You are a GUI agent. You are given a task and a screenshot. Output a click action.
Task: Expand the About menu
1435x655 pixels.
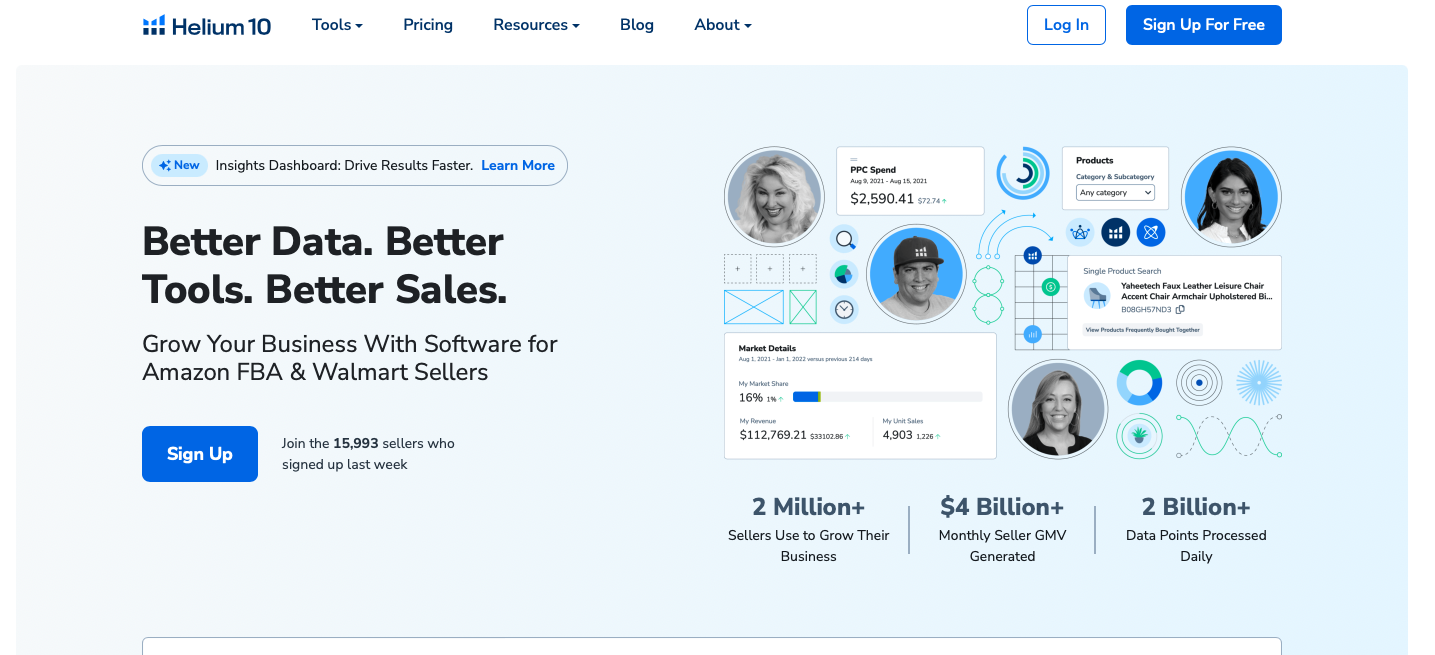point(723,25)
